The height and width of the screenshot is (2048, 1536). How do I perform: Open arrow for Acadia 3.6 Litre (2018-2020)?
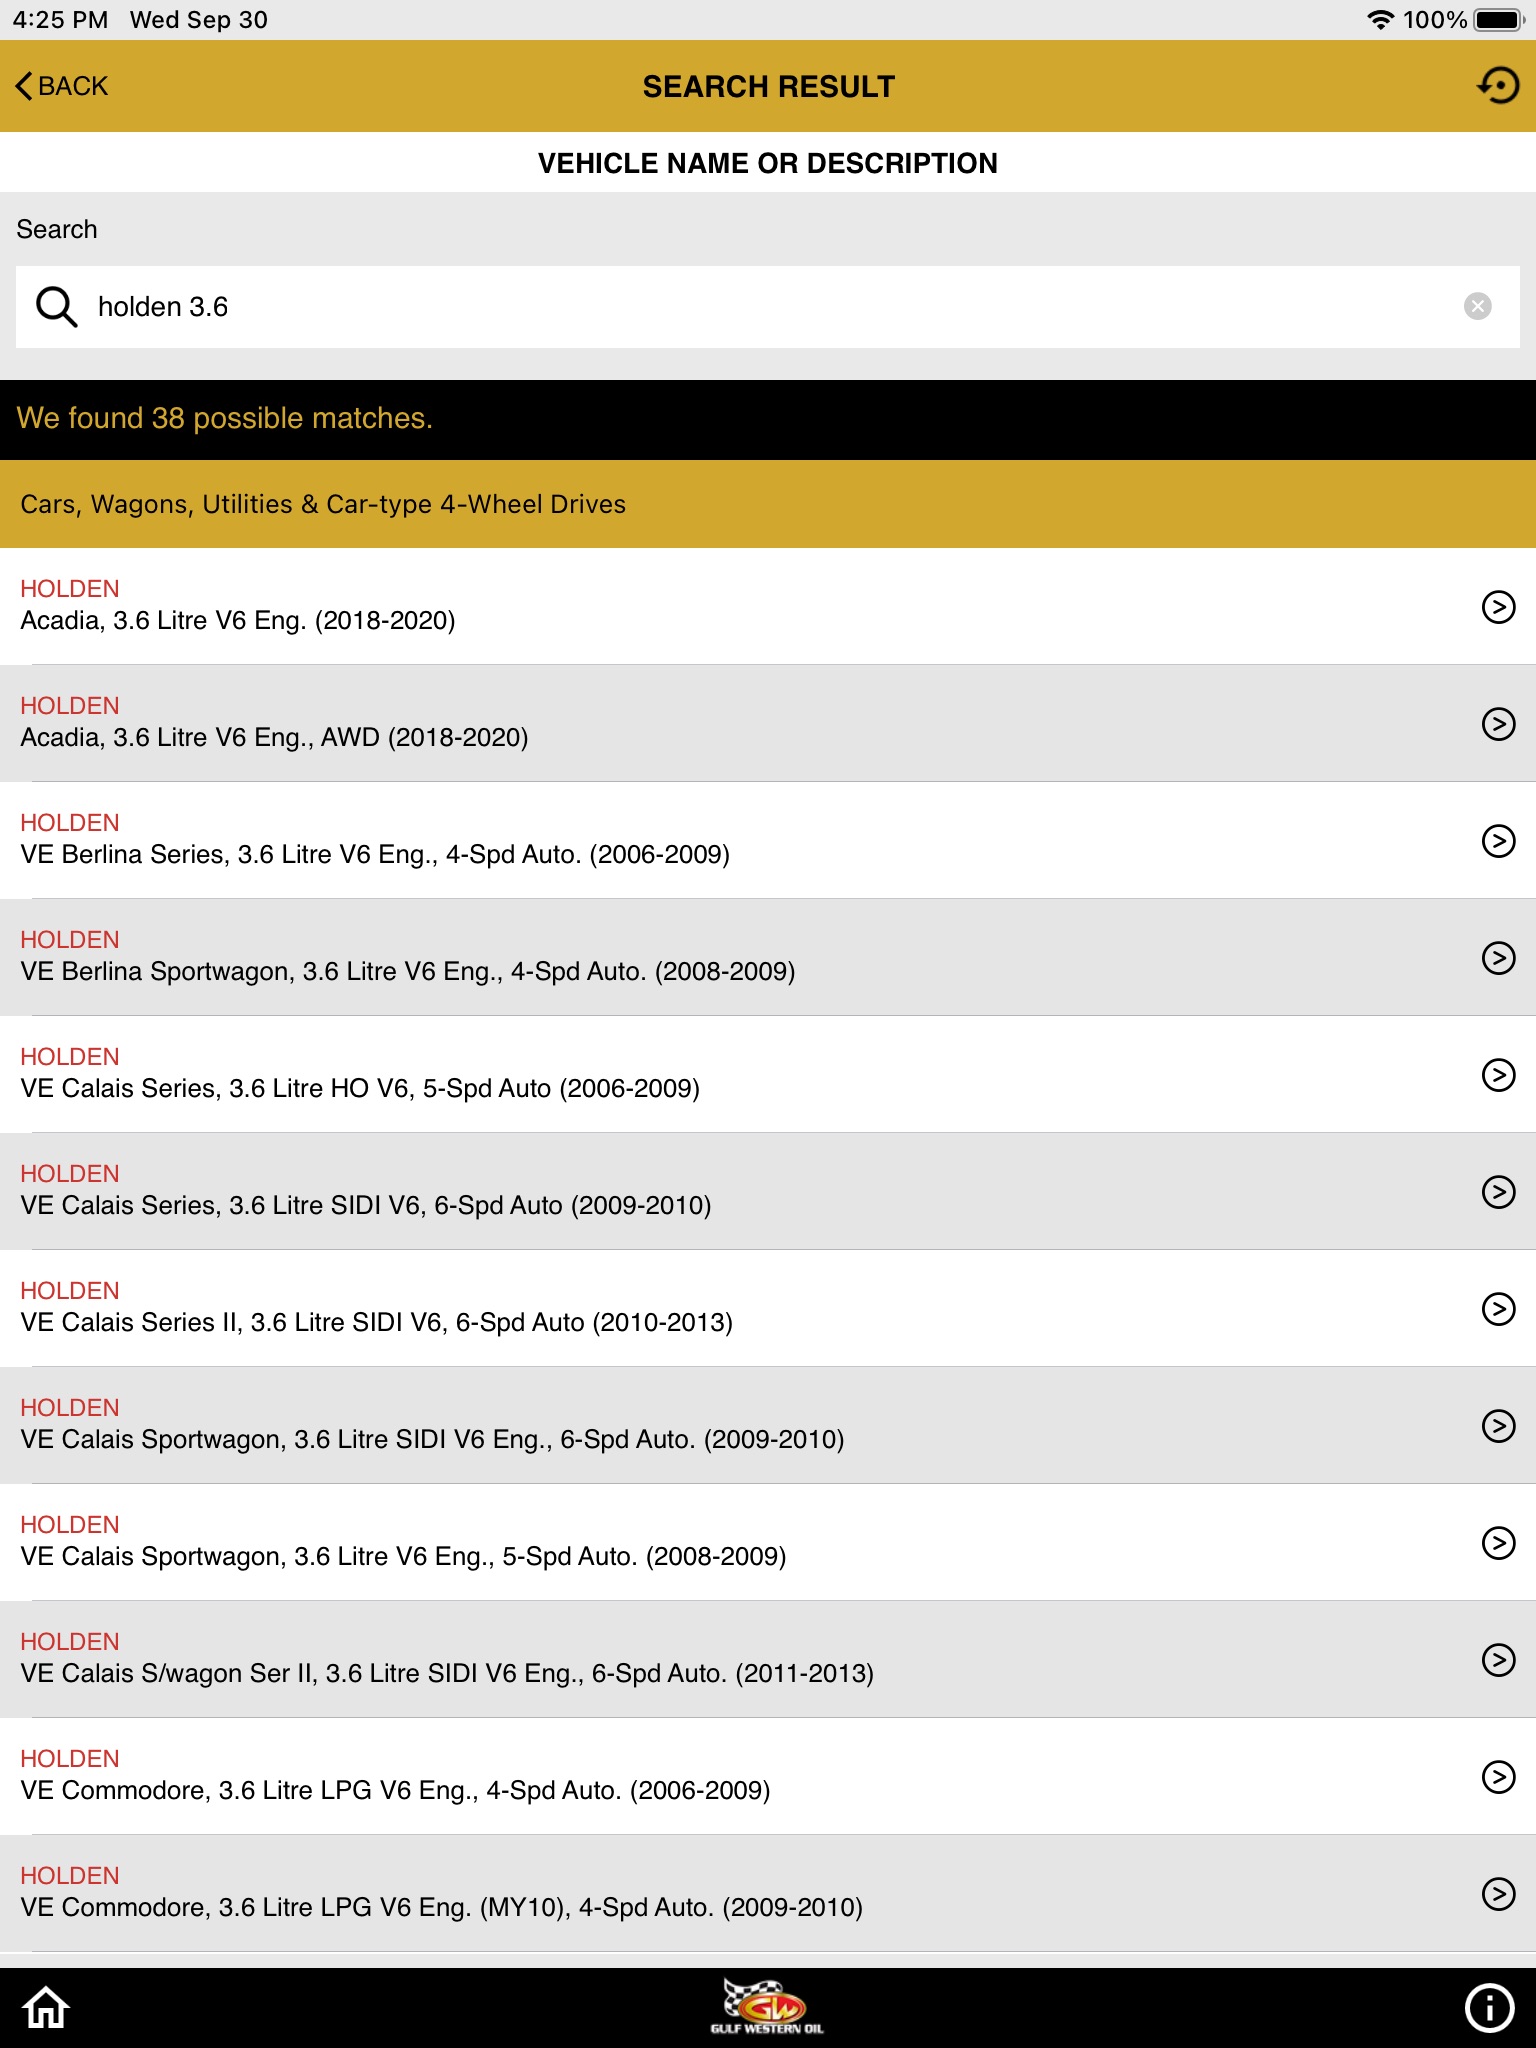[1497, 606]
